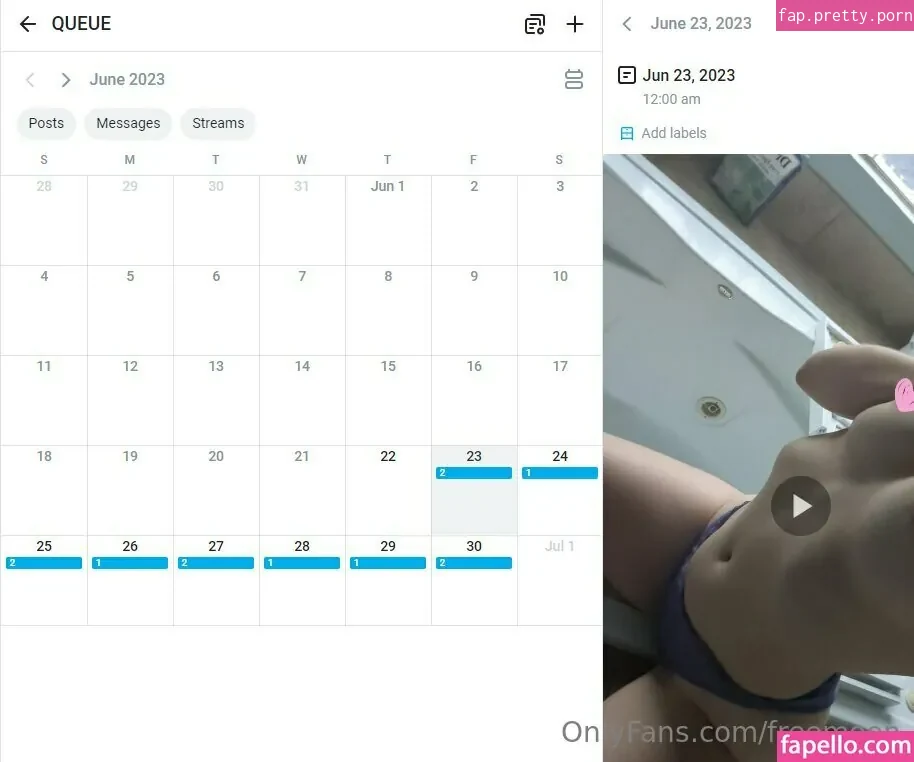Click the Add labels bookmark icon

tap(627, 134)
